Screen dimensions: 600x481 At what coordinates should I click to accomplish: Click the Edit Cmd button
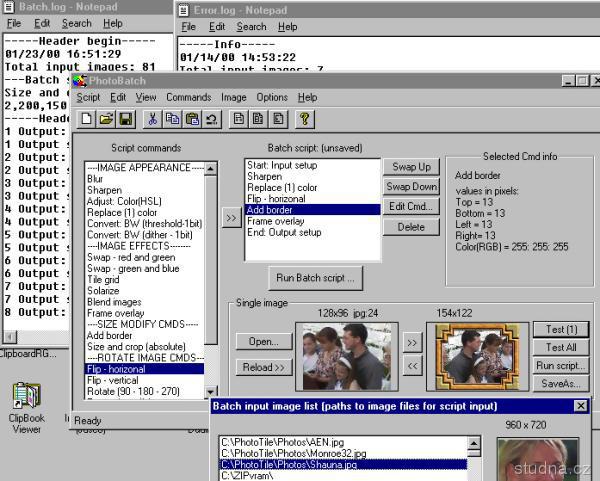[411, 207]
